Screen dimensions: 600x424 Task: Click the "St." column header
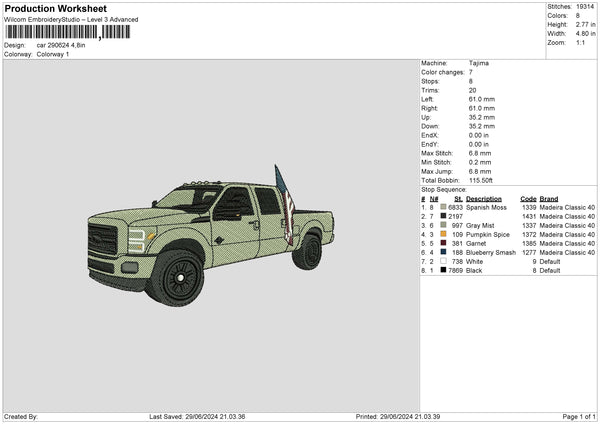coord(458,199)
